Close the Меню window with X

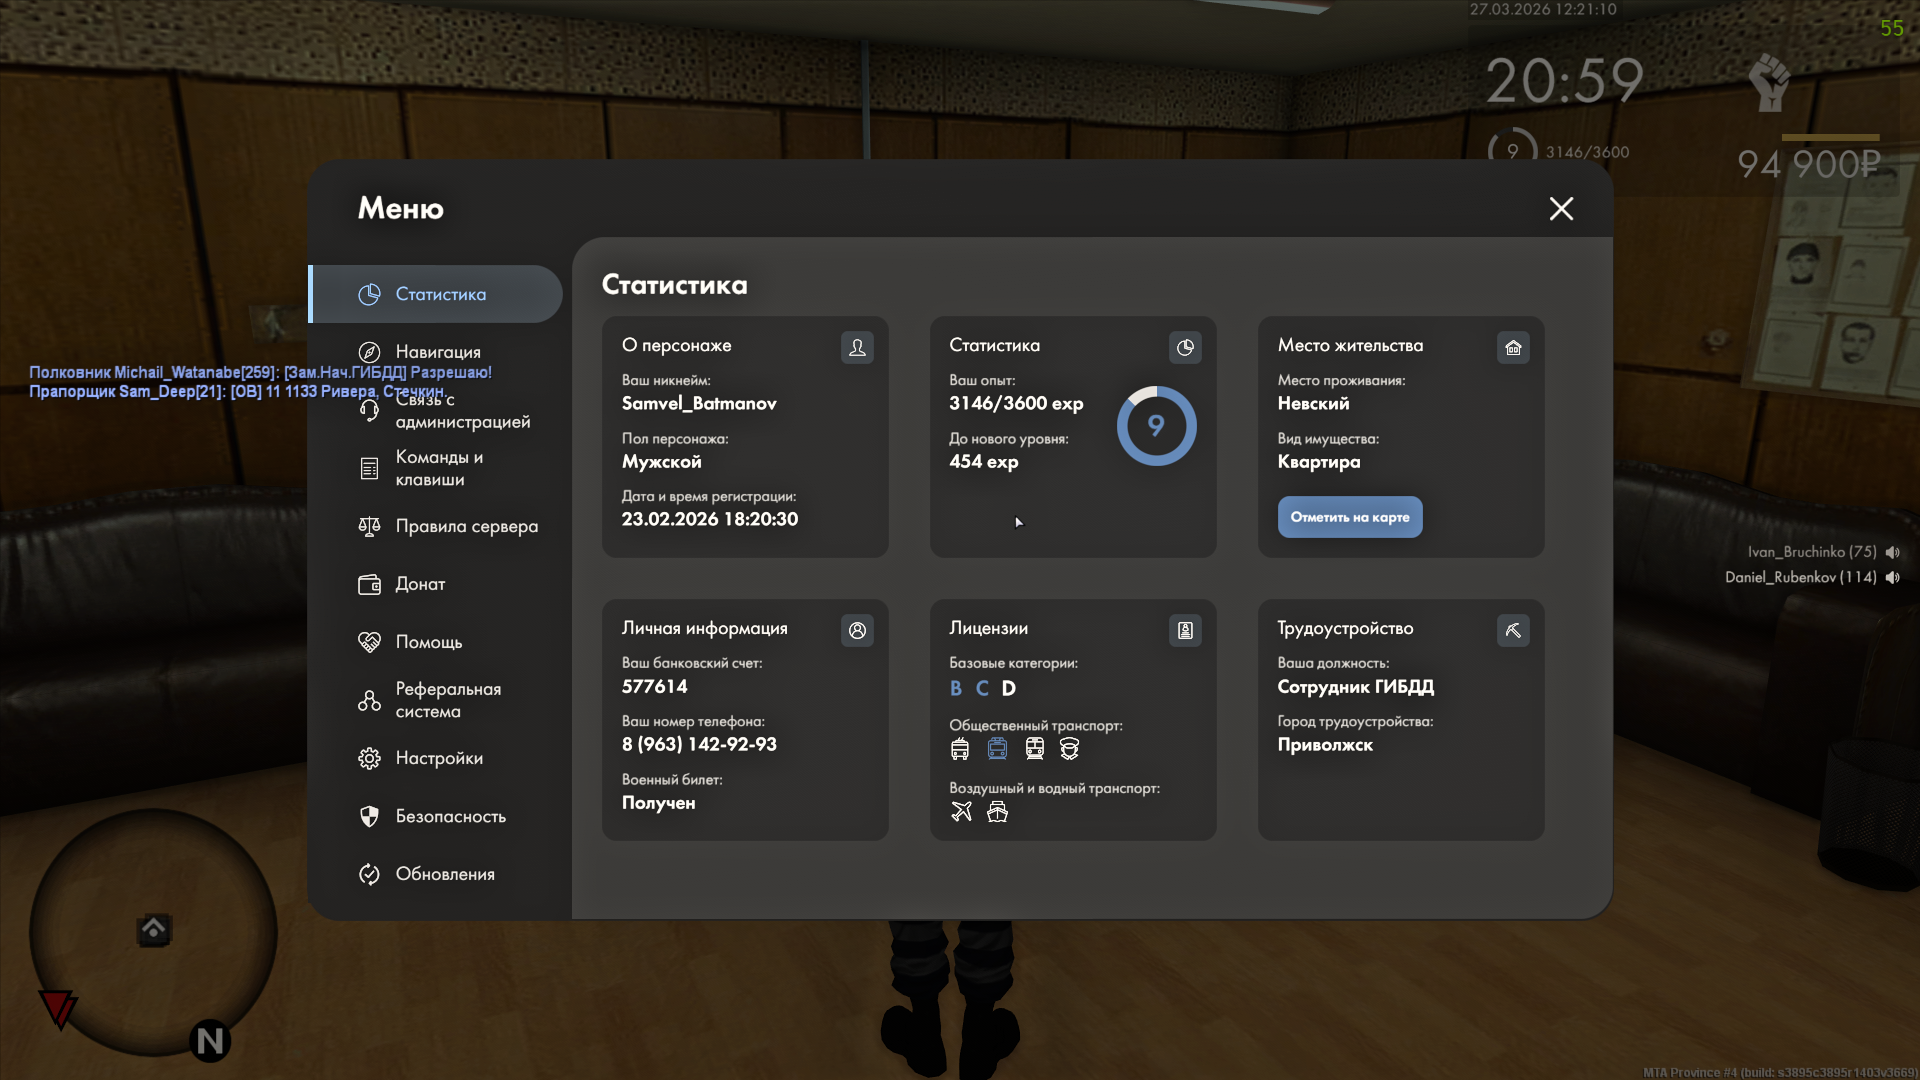pos(1561,208)
